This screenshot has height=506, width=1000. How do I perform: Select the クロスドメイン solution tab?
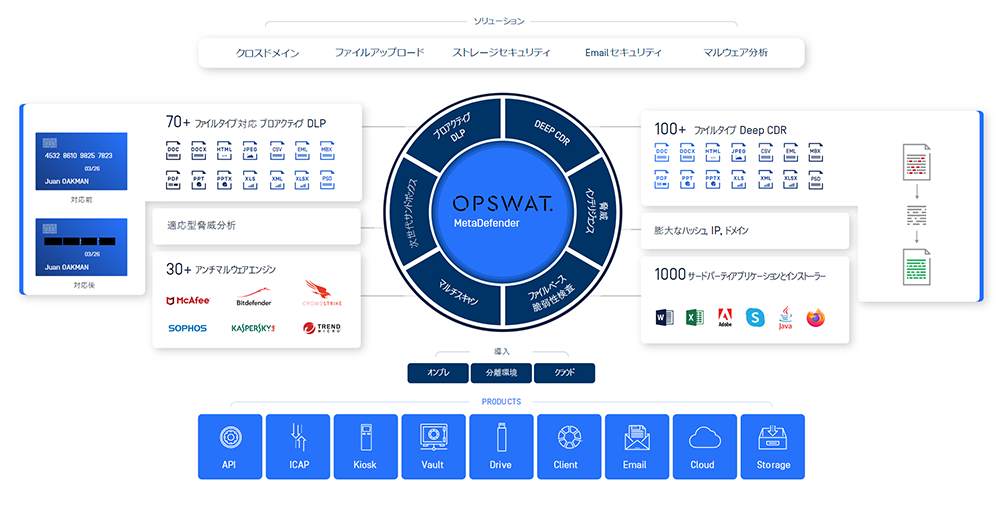(x=267, y=53)
